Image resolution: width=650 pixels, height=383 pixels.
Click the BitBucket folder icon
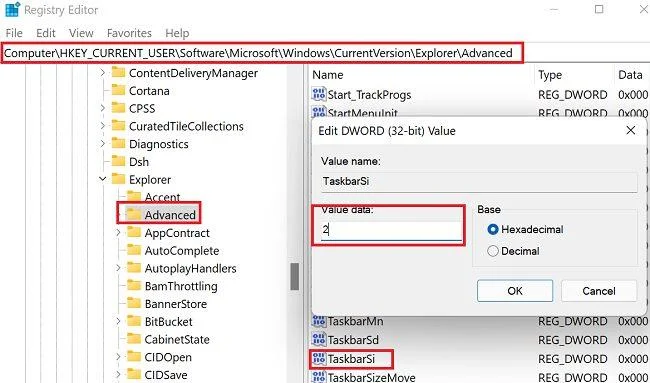click(134, 322)
